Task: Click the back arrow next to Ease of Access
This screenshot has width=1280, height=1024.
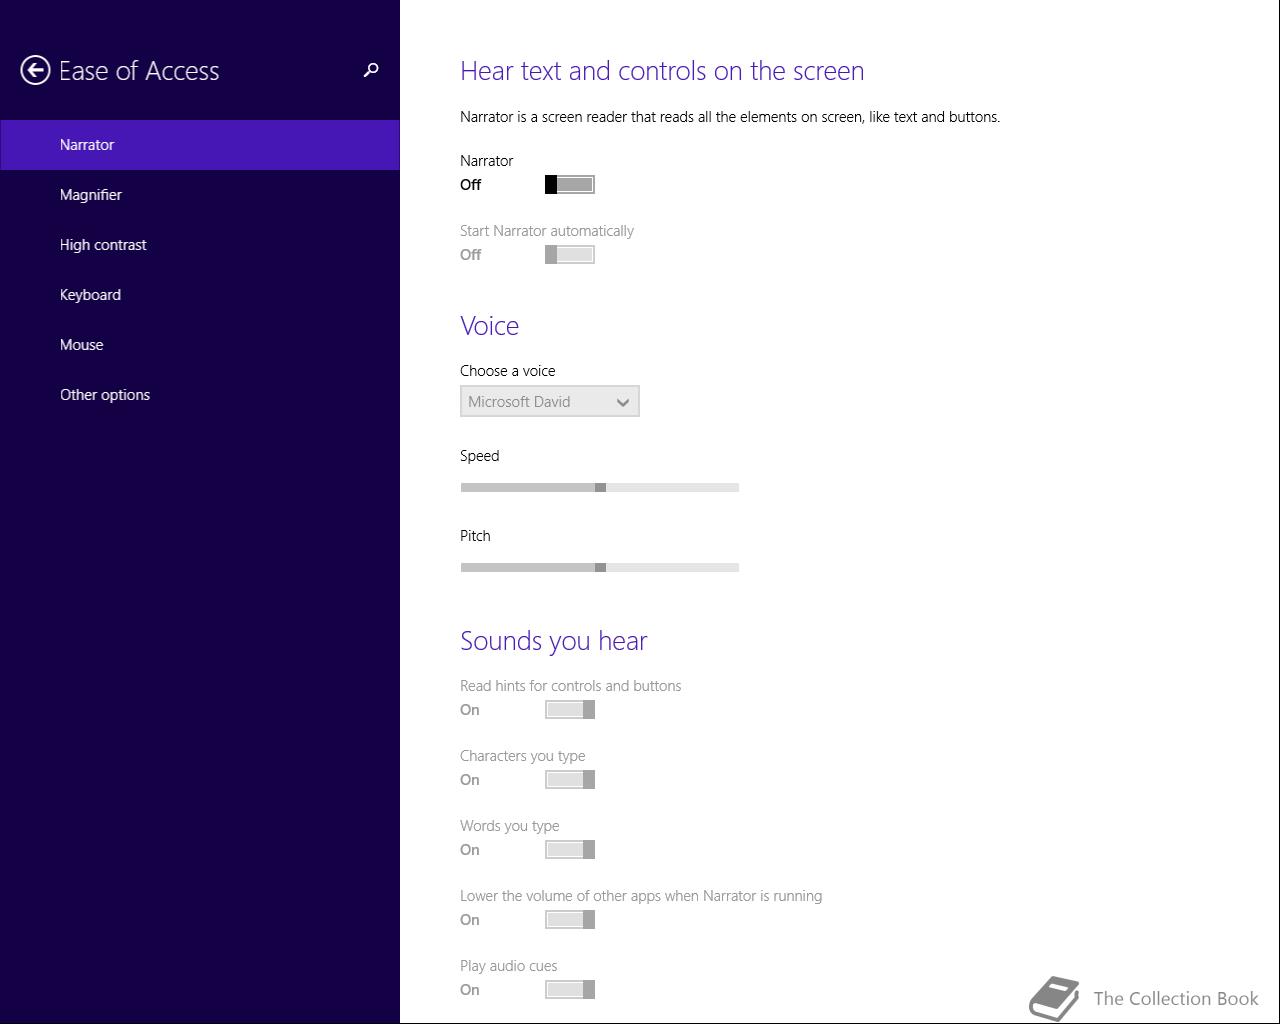Action: [35, 70]
